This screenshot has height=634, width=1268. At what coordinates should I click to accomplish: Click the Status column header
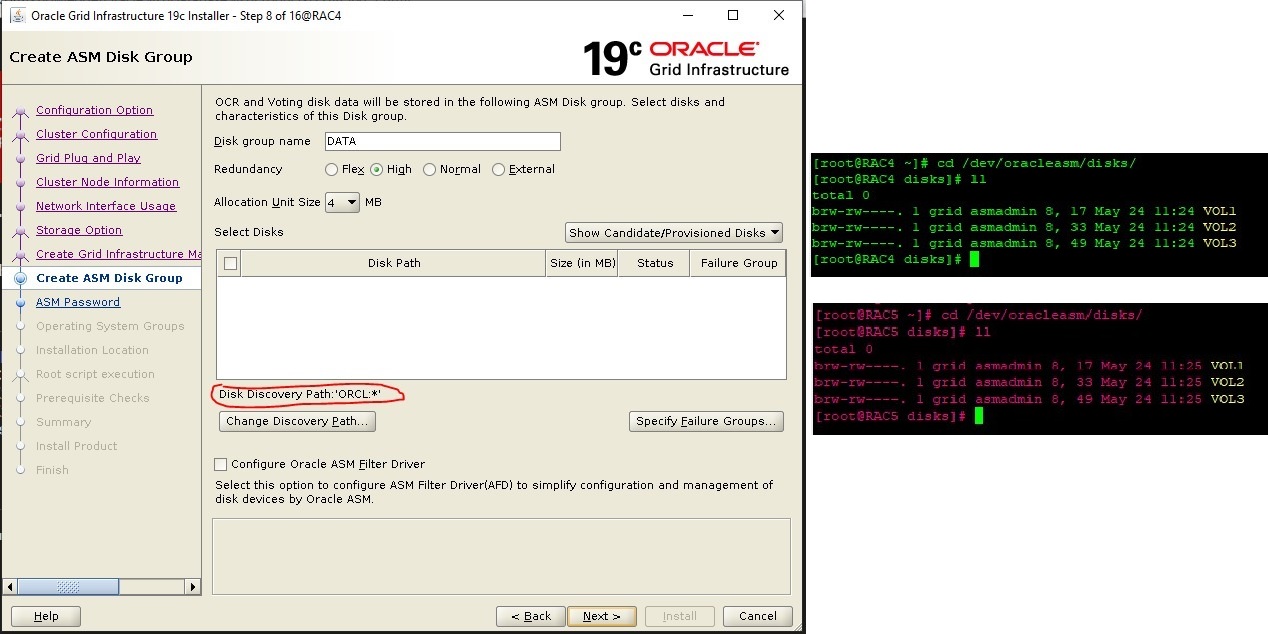[655, 263]
